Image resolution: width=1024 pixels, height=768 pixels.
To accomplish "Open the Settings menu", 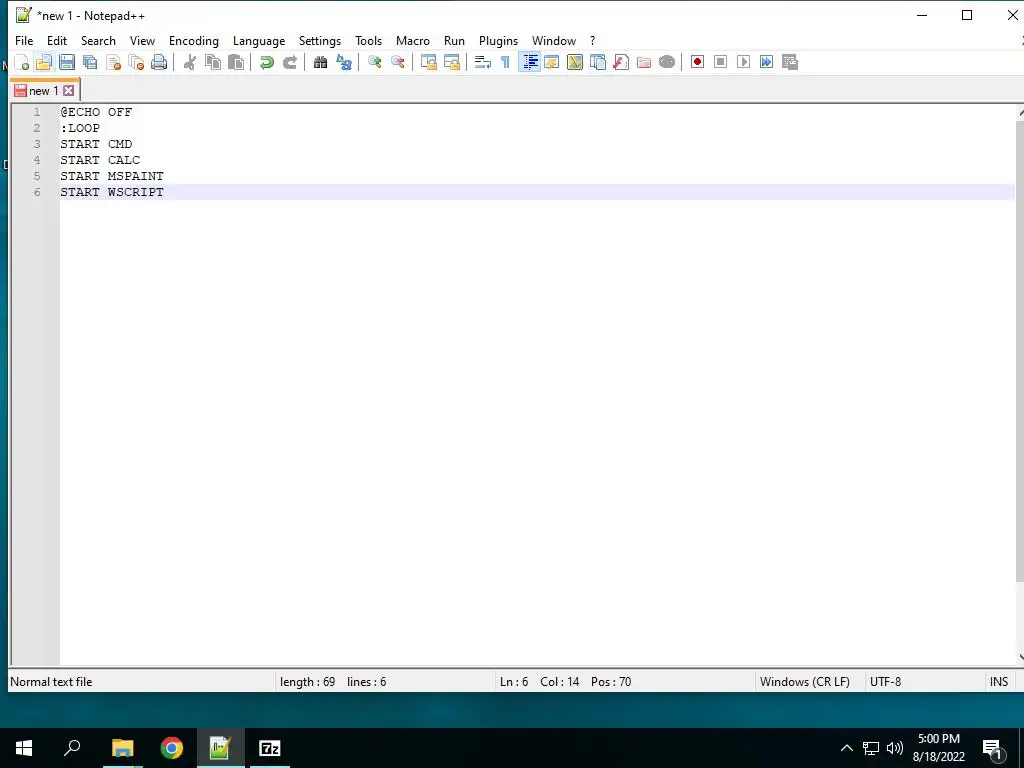I will point(319,40).
